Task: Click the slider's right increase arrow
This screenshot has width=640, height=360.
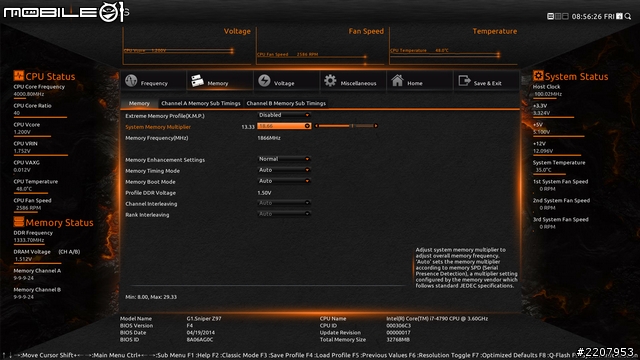Action: tap(376, 126)
